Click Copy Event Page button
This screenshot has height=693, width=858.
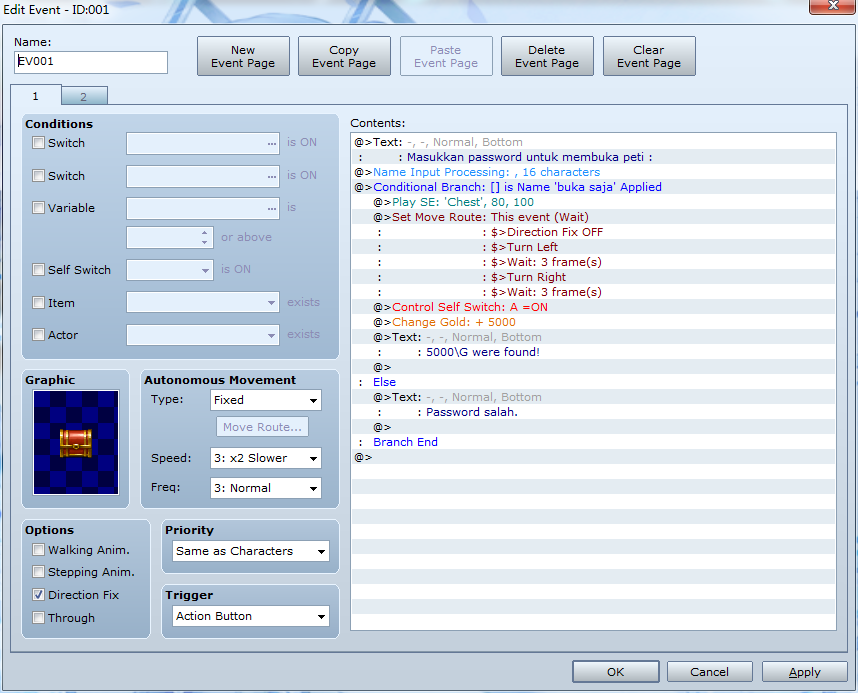click(344, 56)
